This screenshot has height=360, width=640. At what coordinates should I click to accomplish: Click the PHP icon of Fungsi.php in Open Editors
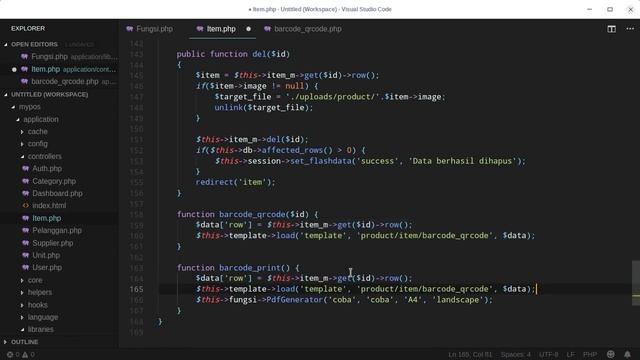click(24, 57)
